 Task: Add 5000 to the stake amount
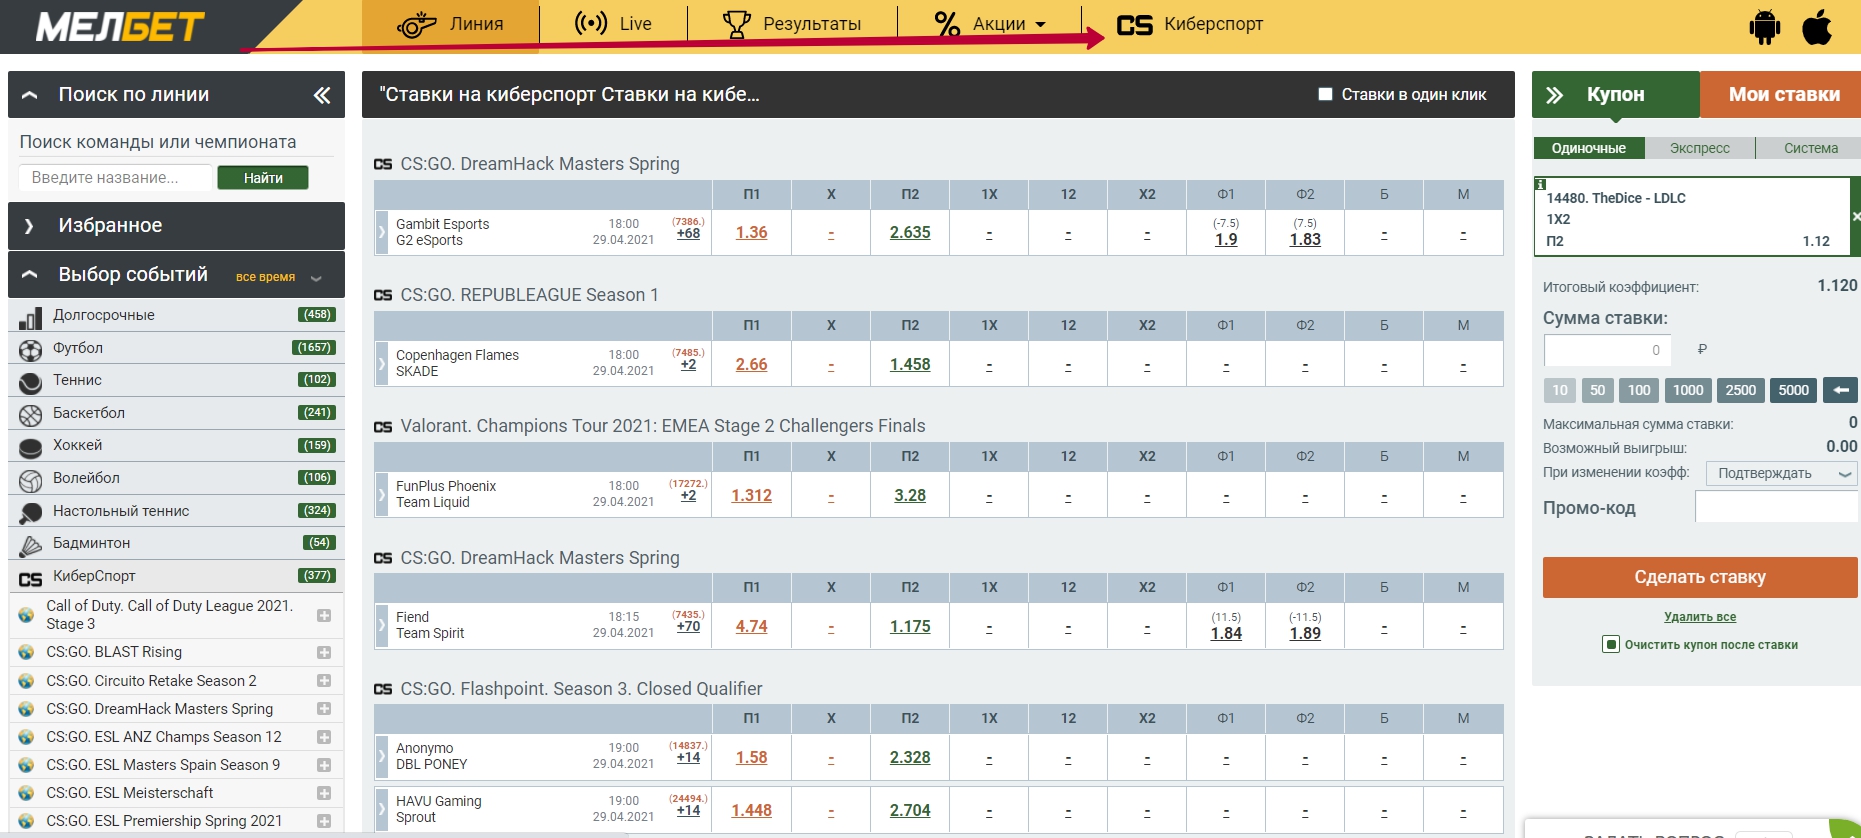pos(1793,390)
